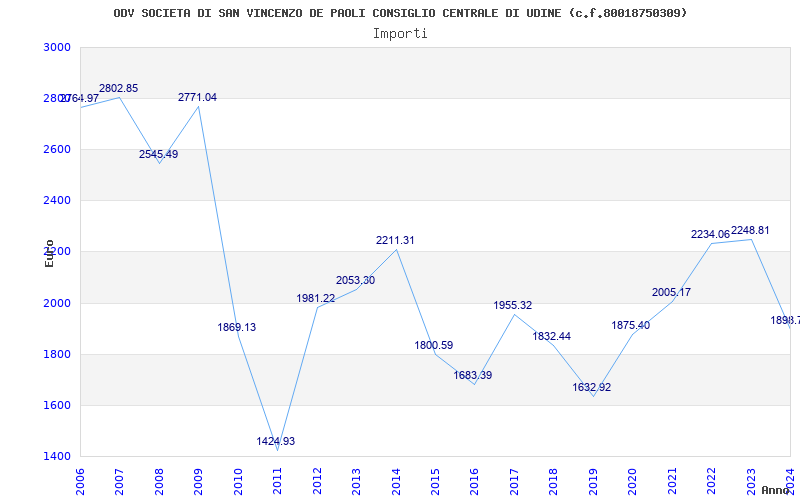Click x-axis year 2018
This screenshot has width=800, height=500.
[x=554, y=481]
